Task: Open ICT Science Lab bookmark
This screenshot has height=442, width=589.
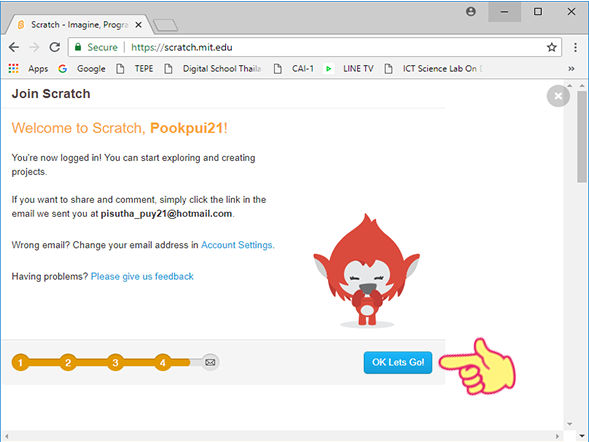Action: 433,69
